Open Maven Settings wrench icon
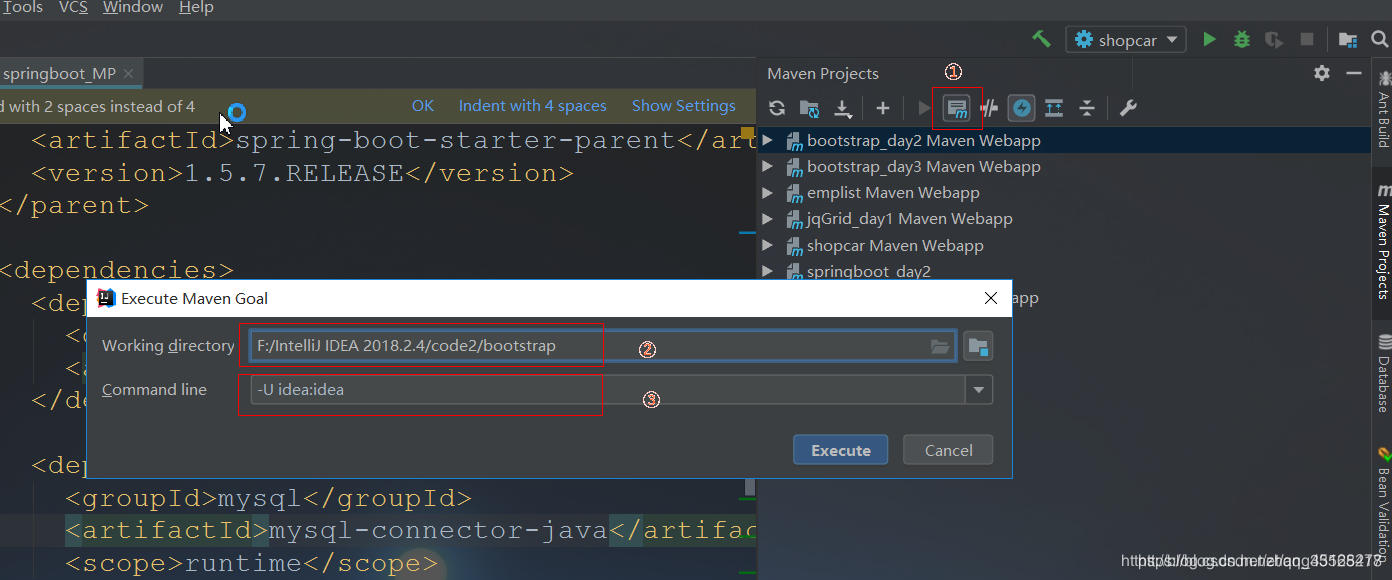This screenshot has width=1392, height=580. click(1128, 108)
